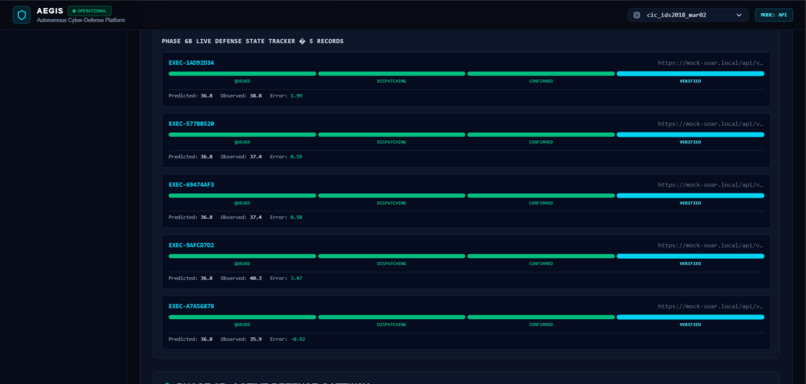The height and width of the screenshot is (384, 806).
Task: Click the Confirmed progress bar of EXEC-1AD92D3A
Action: 541,74
